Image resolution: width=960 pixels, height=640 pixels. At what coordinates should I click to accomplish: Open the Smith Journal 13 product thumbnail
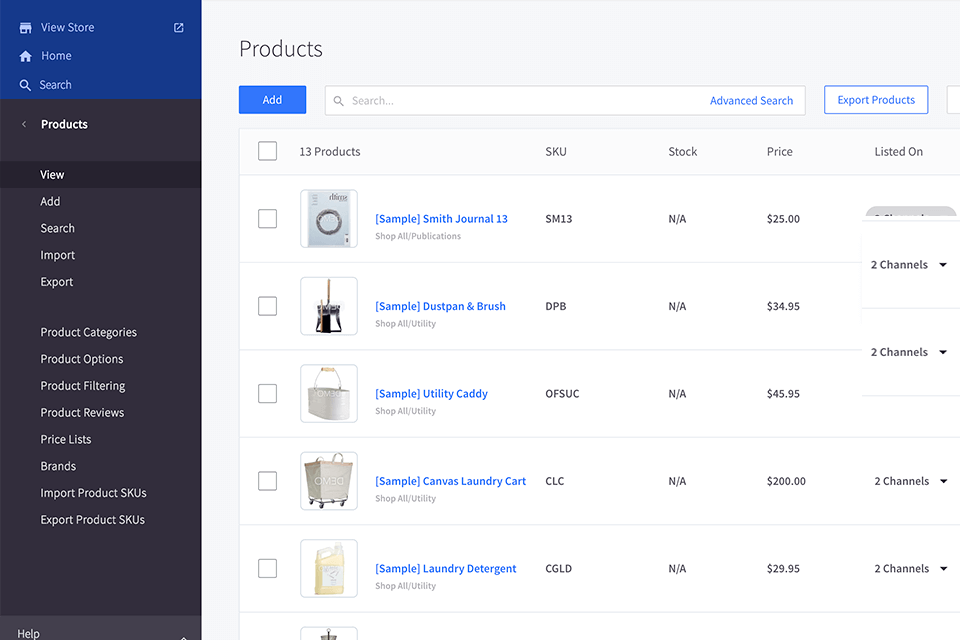[x=328, y=219]
